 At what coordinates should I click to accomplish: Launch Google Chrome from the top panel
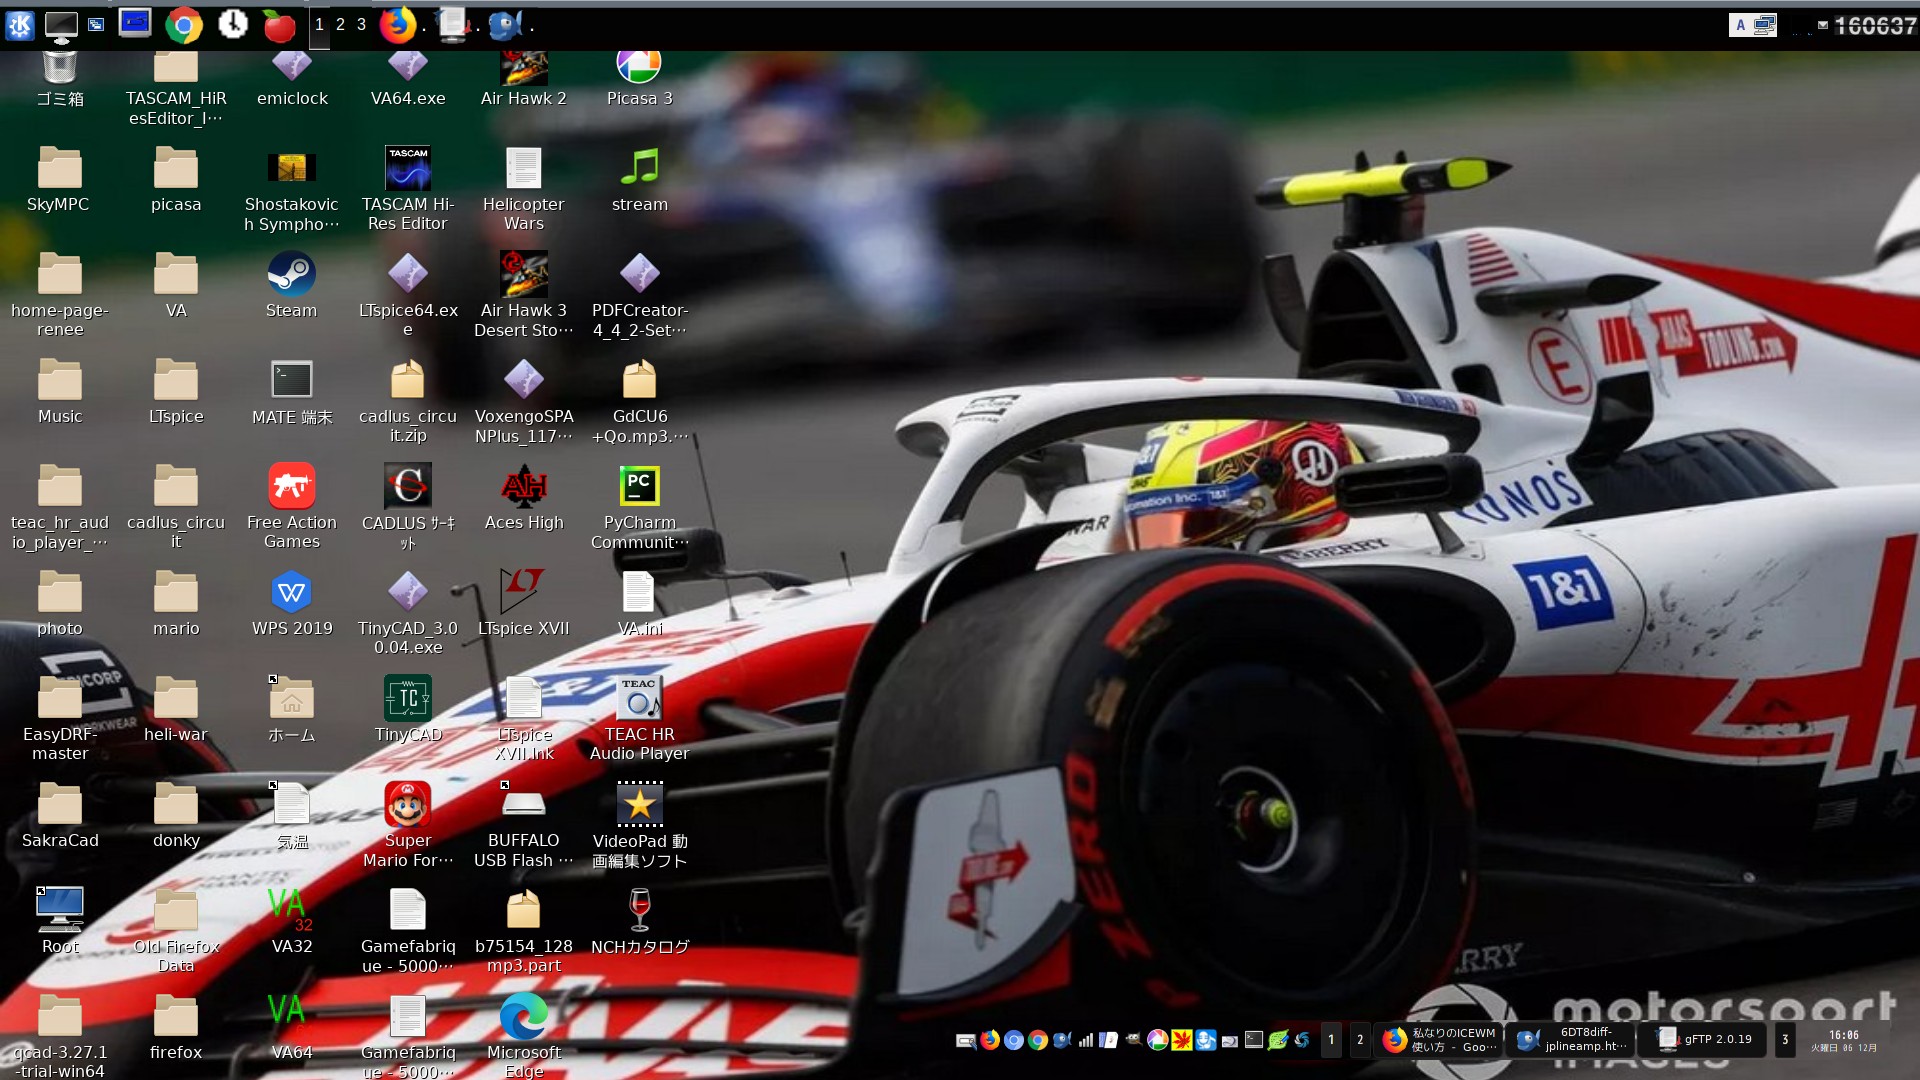tap(185, 25)
